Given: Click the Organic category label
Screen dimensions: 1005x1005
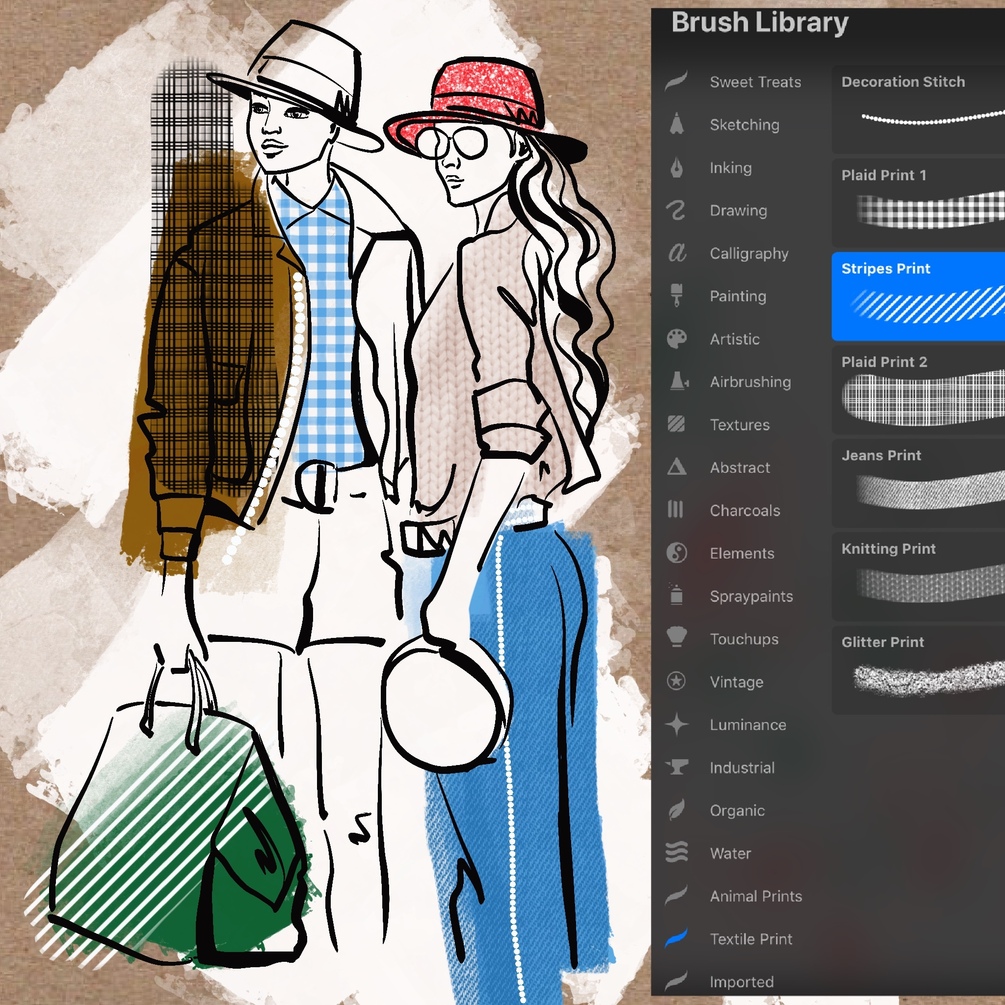Looking at the screenshot, I should [x=737, y=810].
